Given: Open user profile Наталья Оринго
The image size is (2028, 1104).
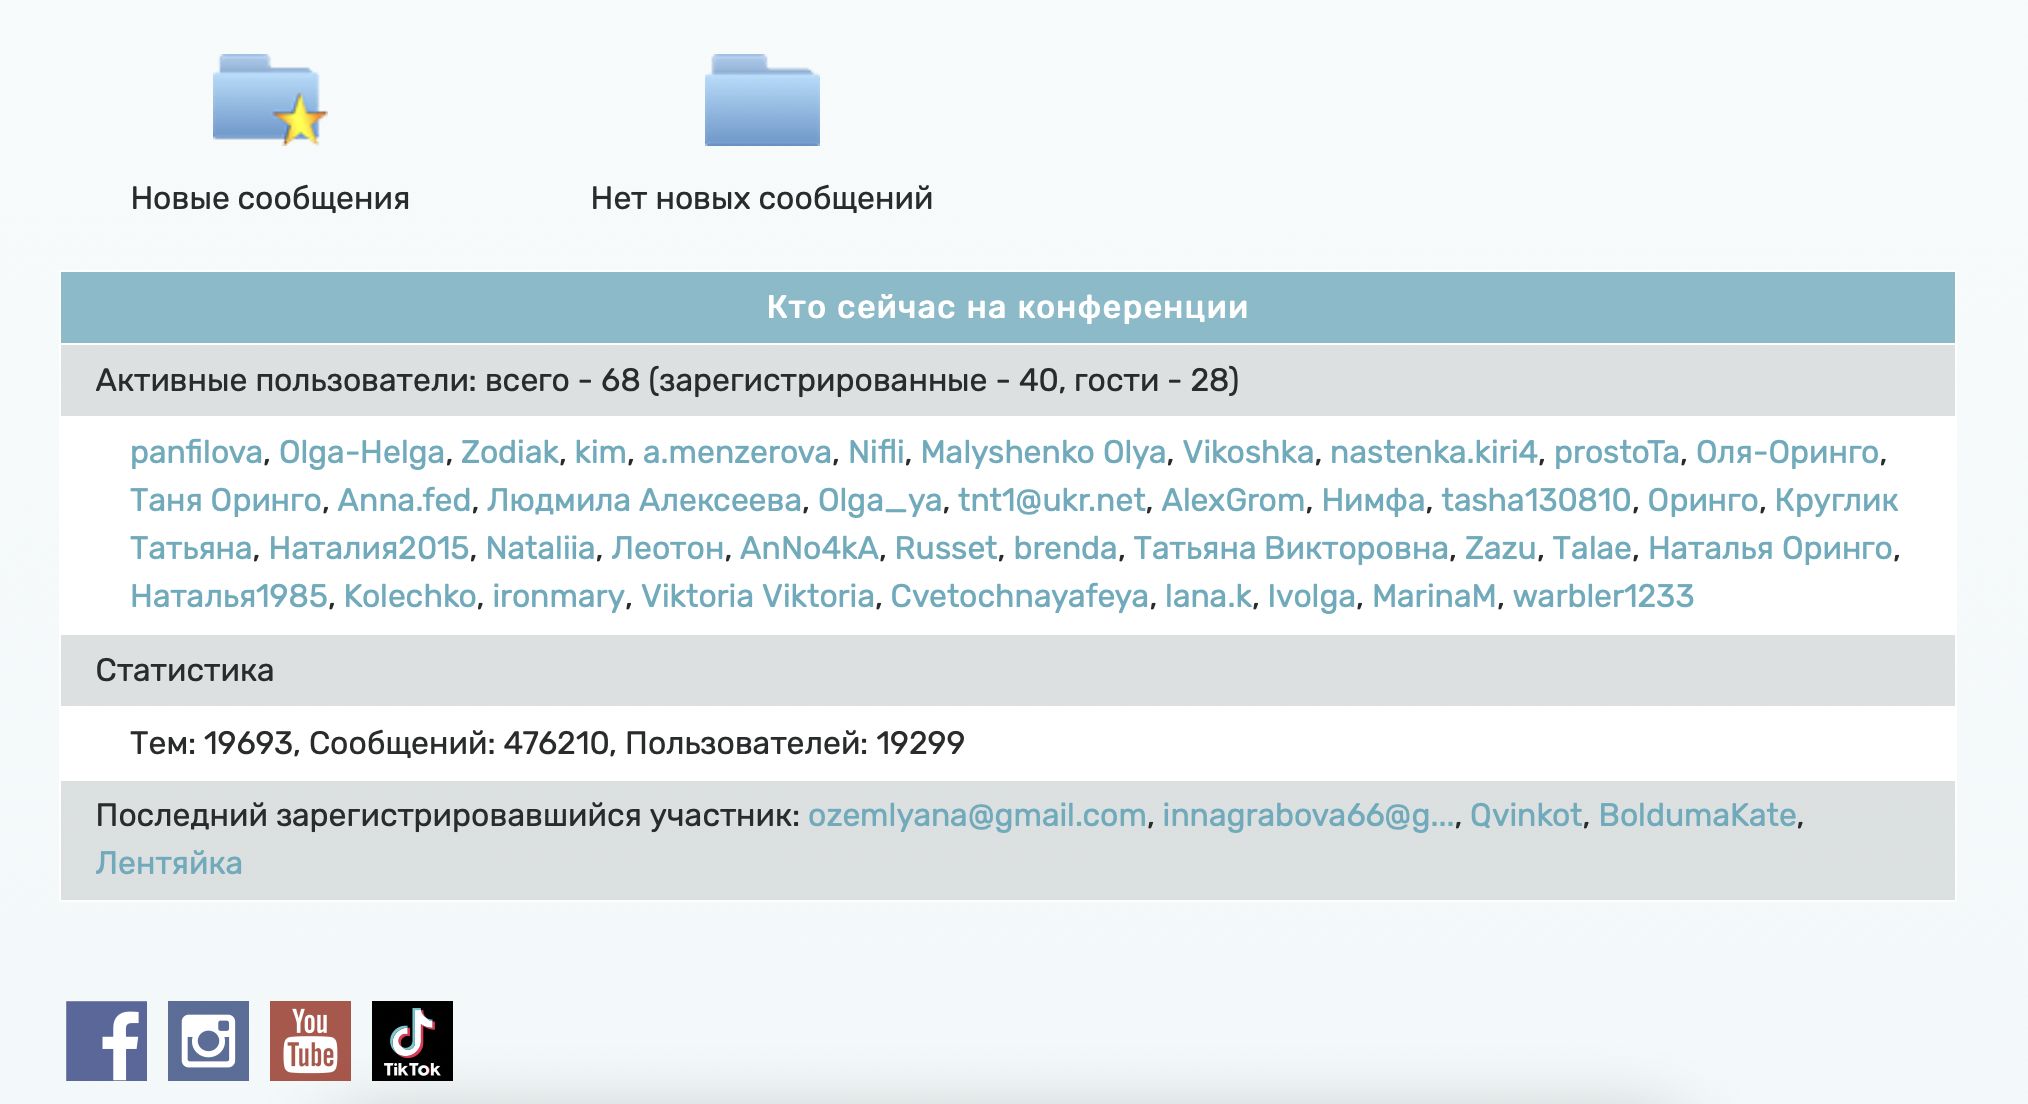Looking at the screenshot, I should click(x=1770, y=548).
